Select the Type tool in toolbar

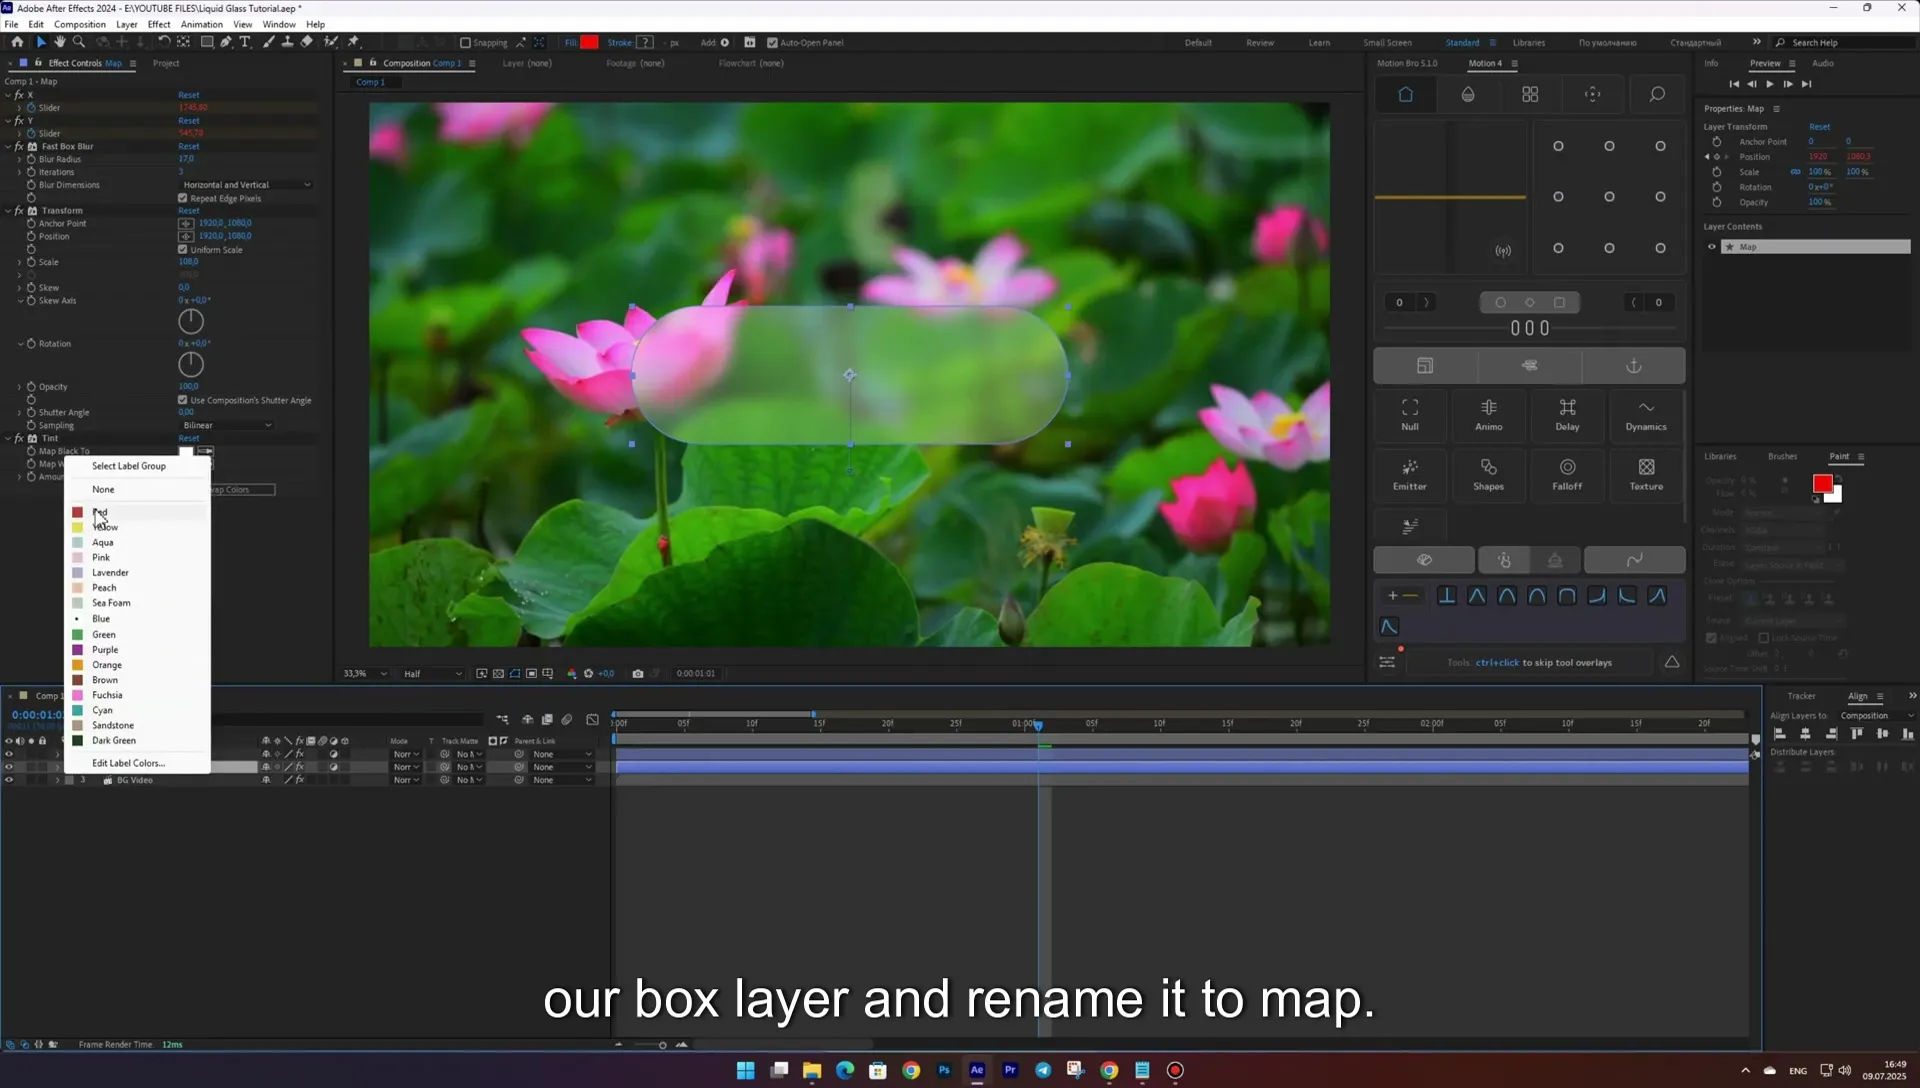[245, 42]
